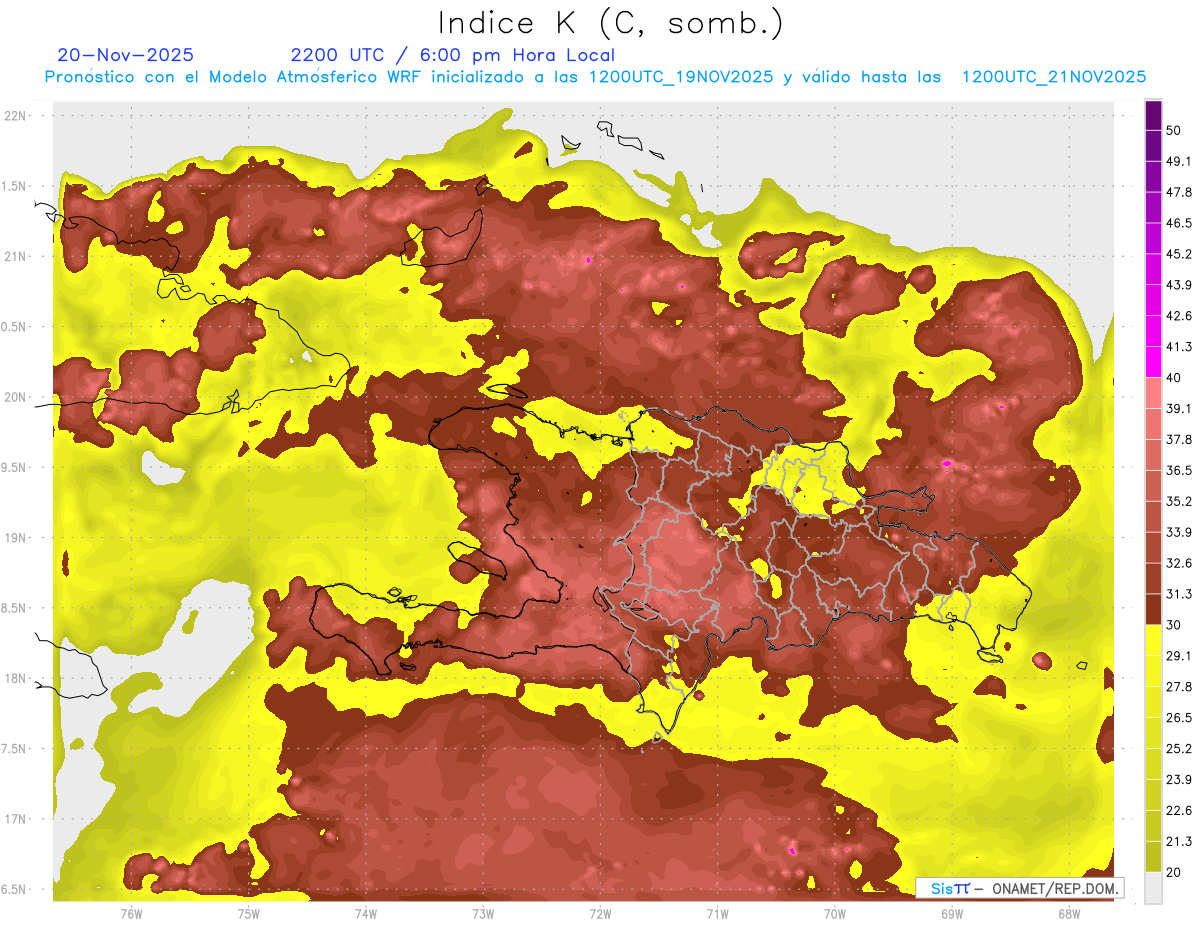Click the colorbar value "21.3"
This screenshot has height=927, width=1200.
1179,841
